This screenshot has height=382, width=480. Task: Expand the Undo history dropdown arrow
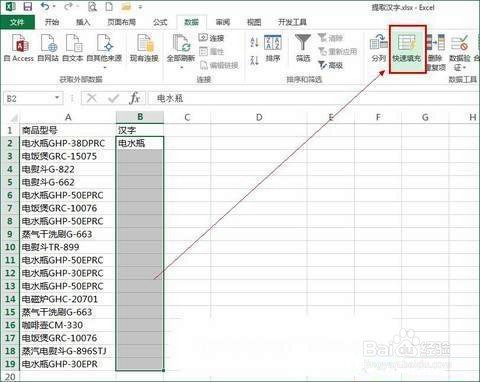pos(54,6)
